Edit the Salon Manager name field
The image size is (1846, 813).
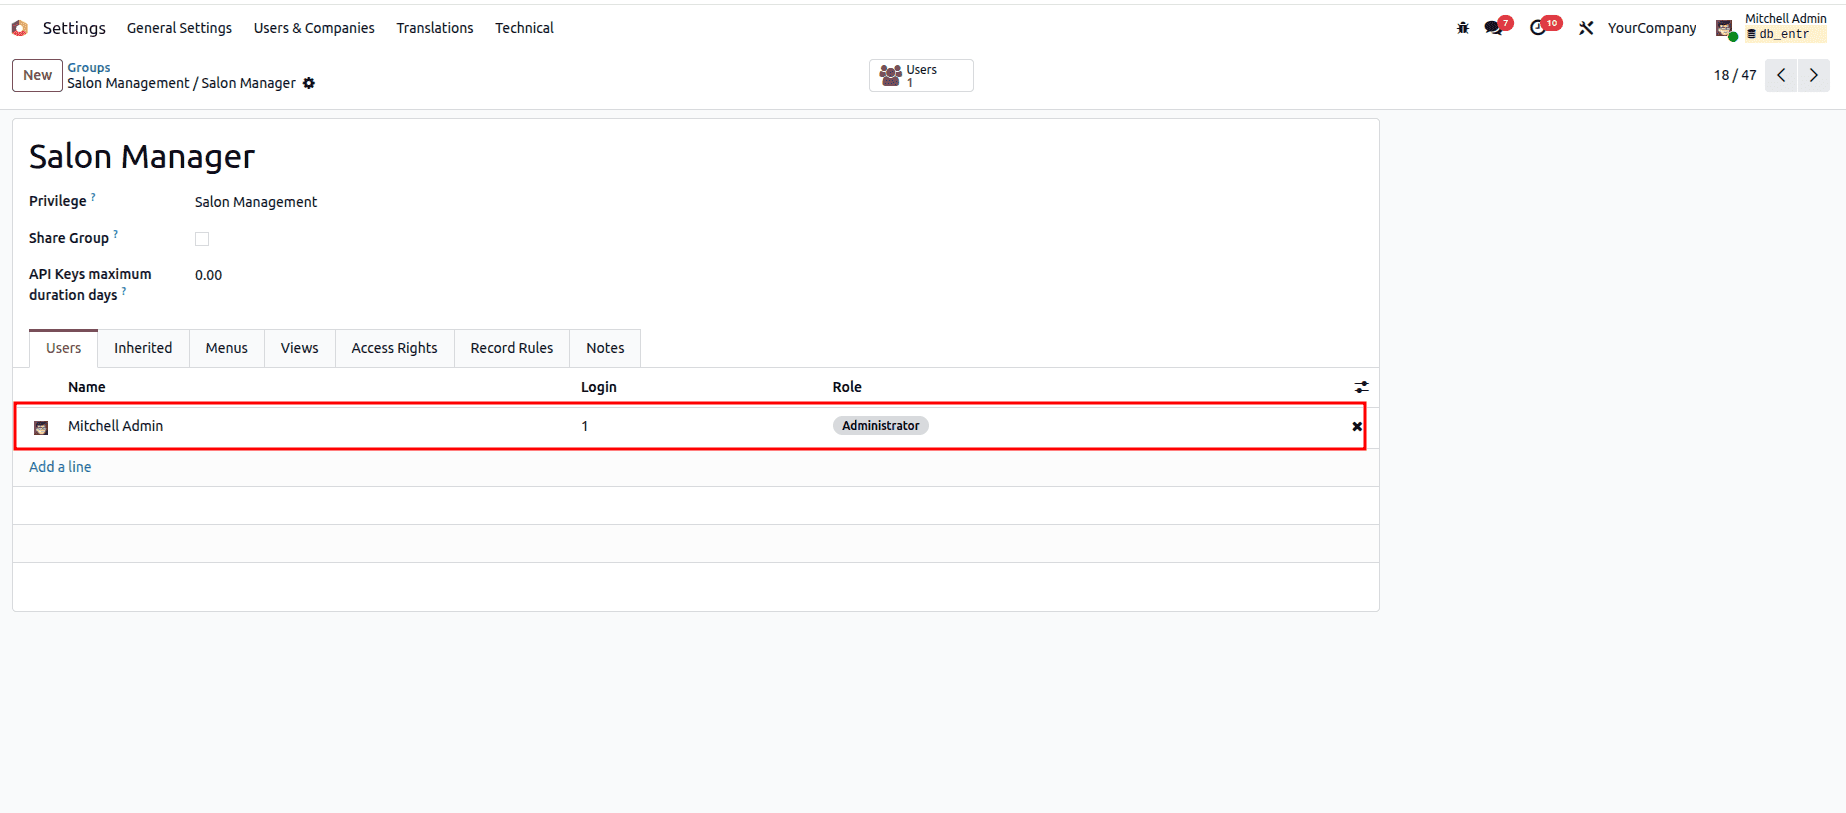pyautogui.click(x=142, y=156)
